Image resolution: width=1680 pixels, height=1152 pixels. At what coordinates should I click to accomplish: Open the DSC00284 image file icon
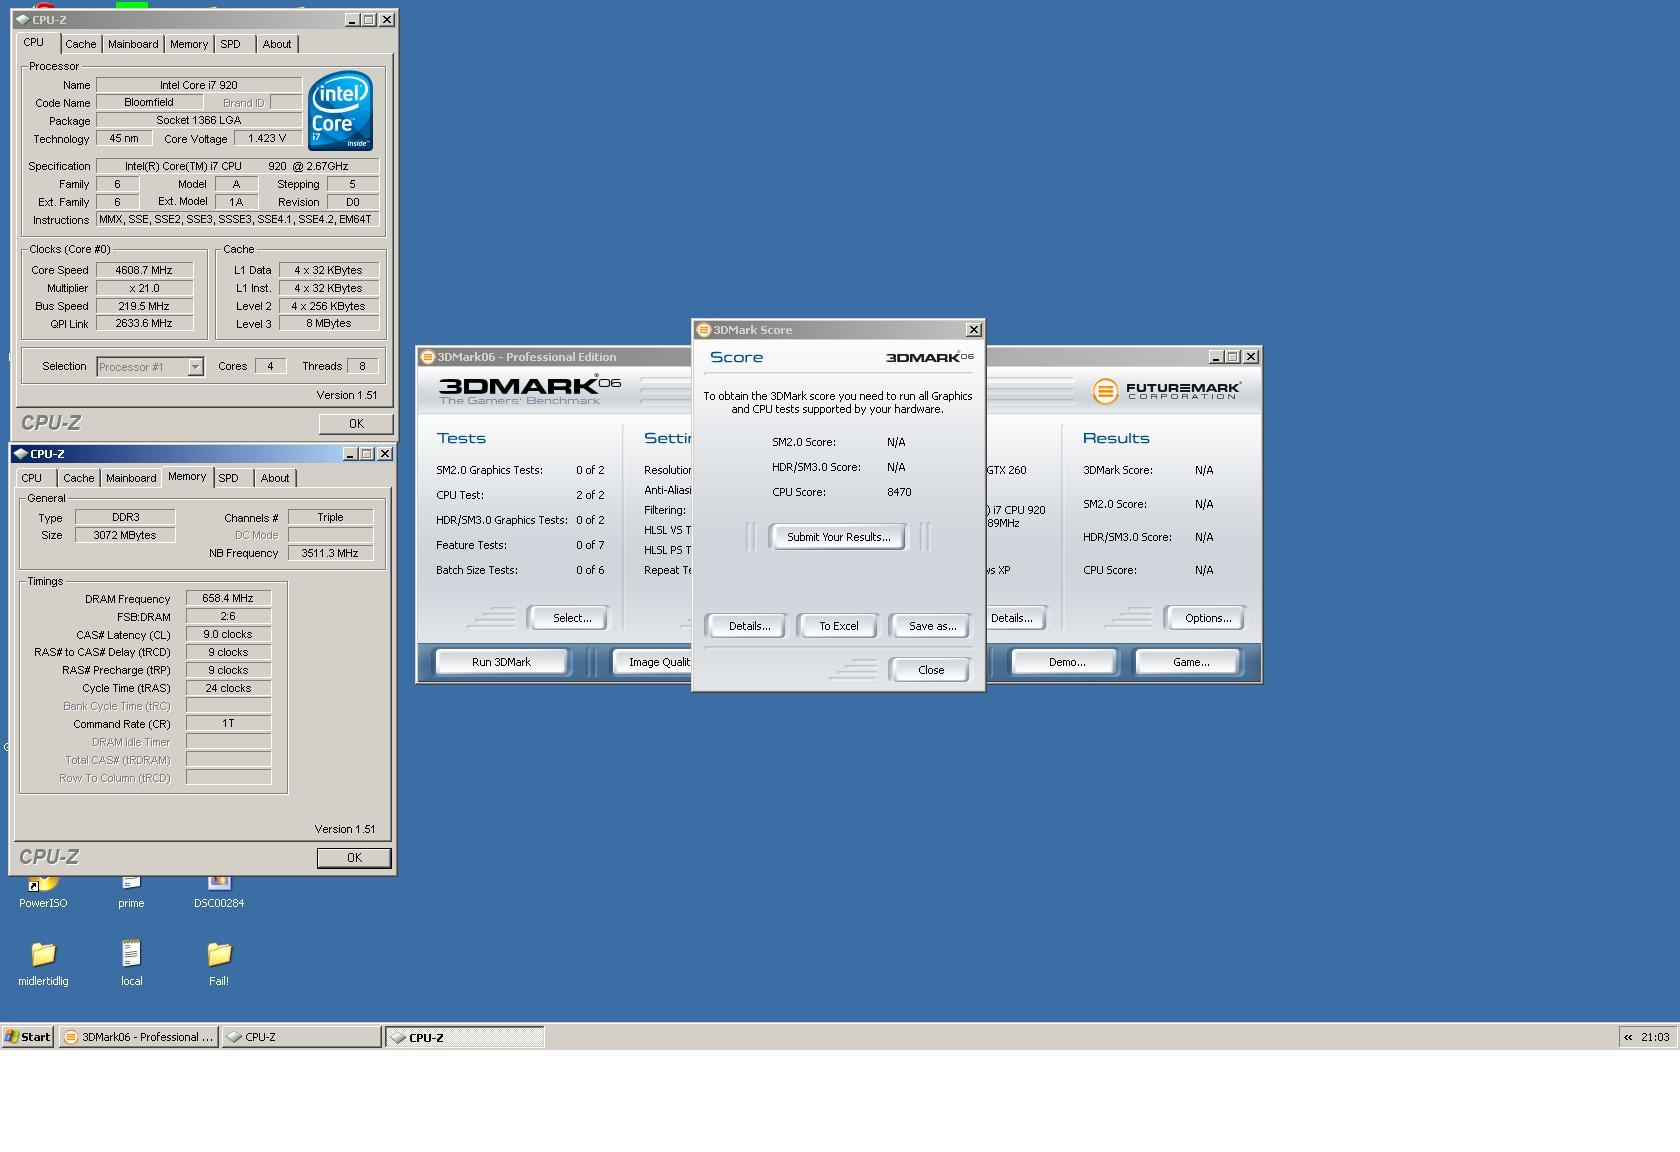coord(219,891)
